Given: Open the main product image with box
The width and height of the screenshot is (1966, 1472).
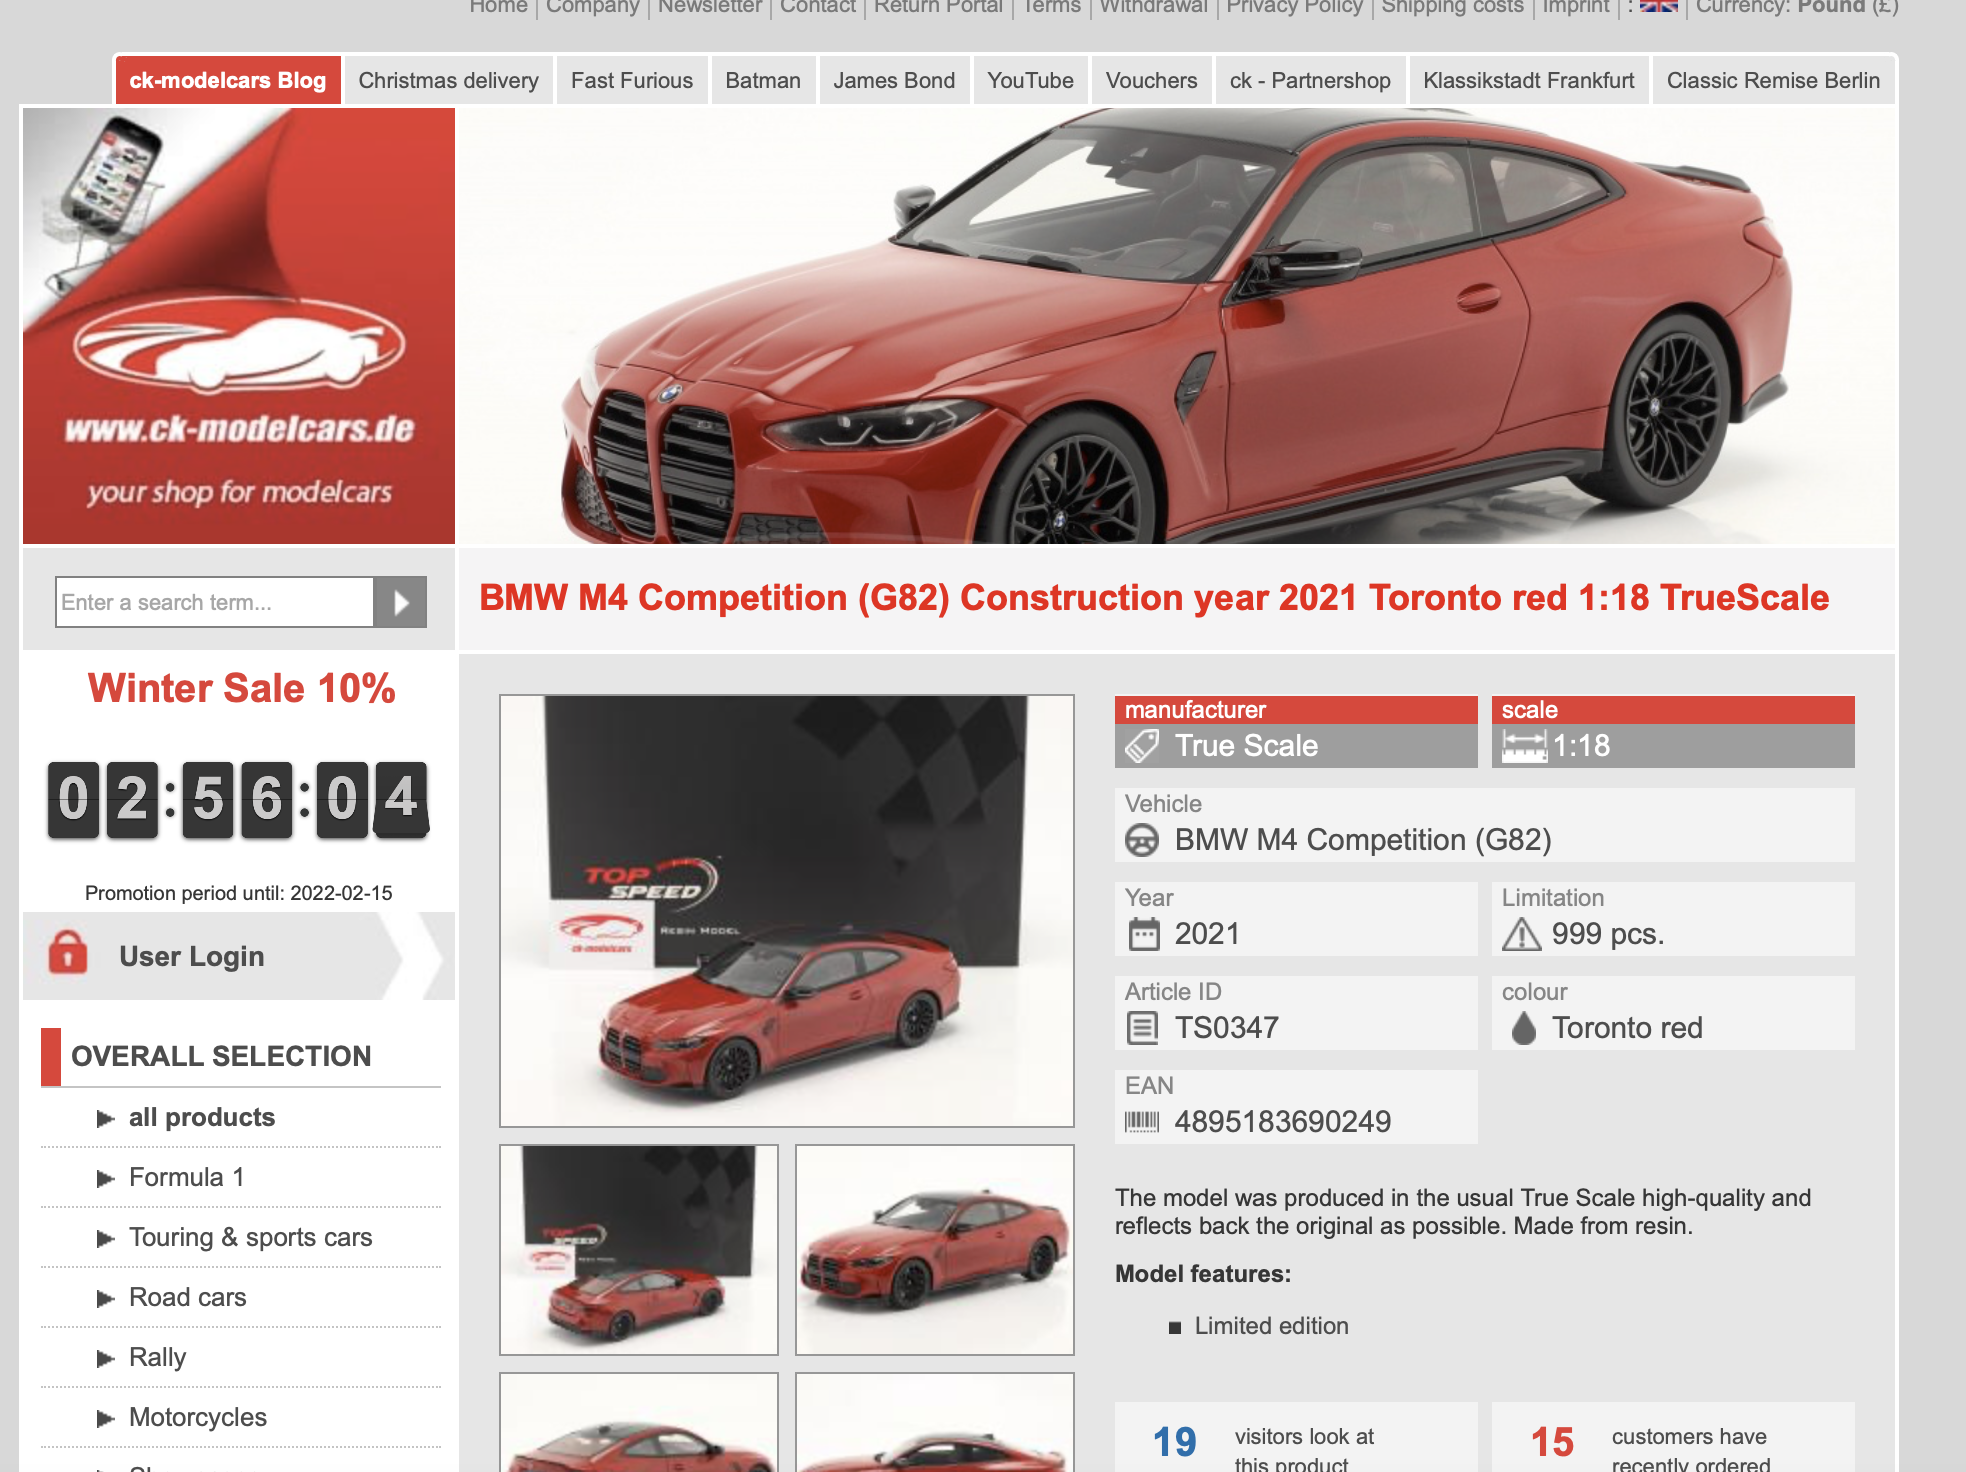Looking at the screenshot, I should 787,911.
